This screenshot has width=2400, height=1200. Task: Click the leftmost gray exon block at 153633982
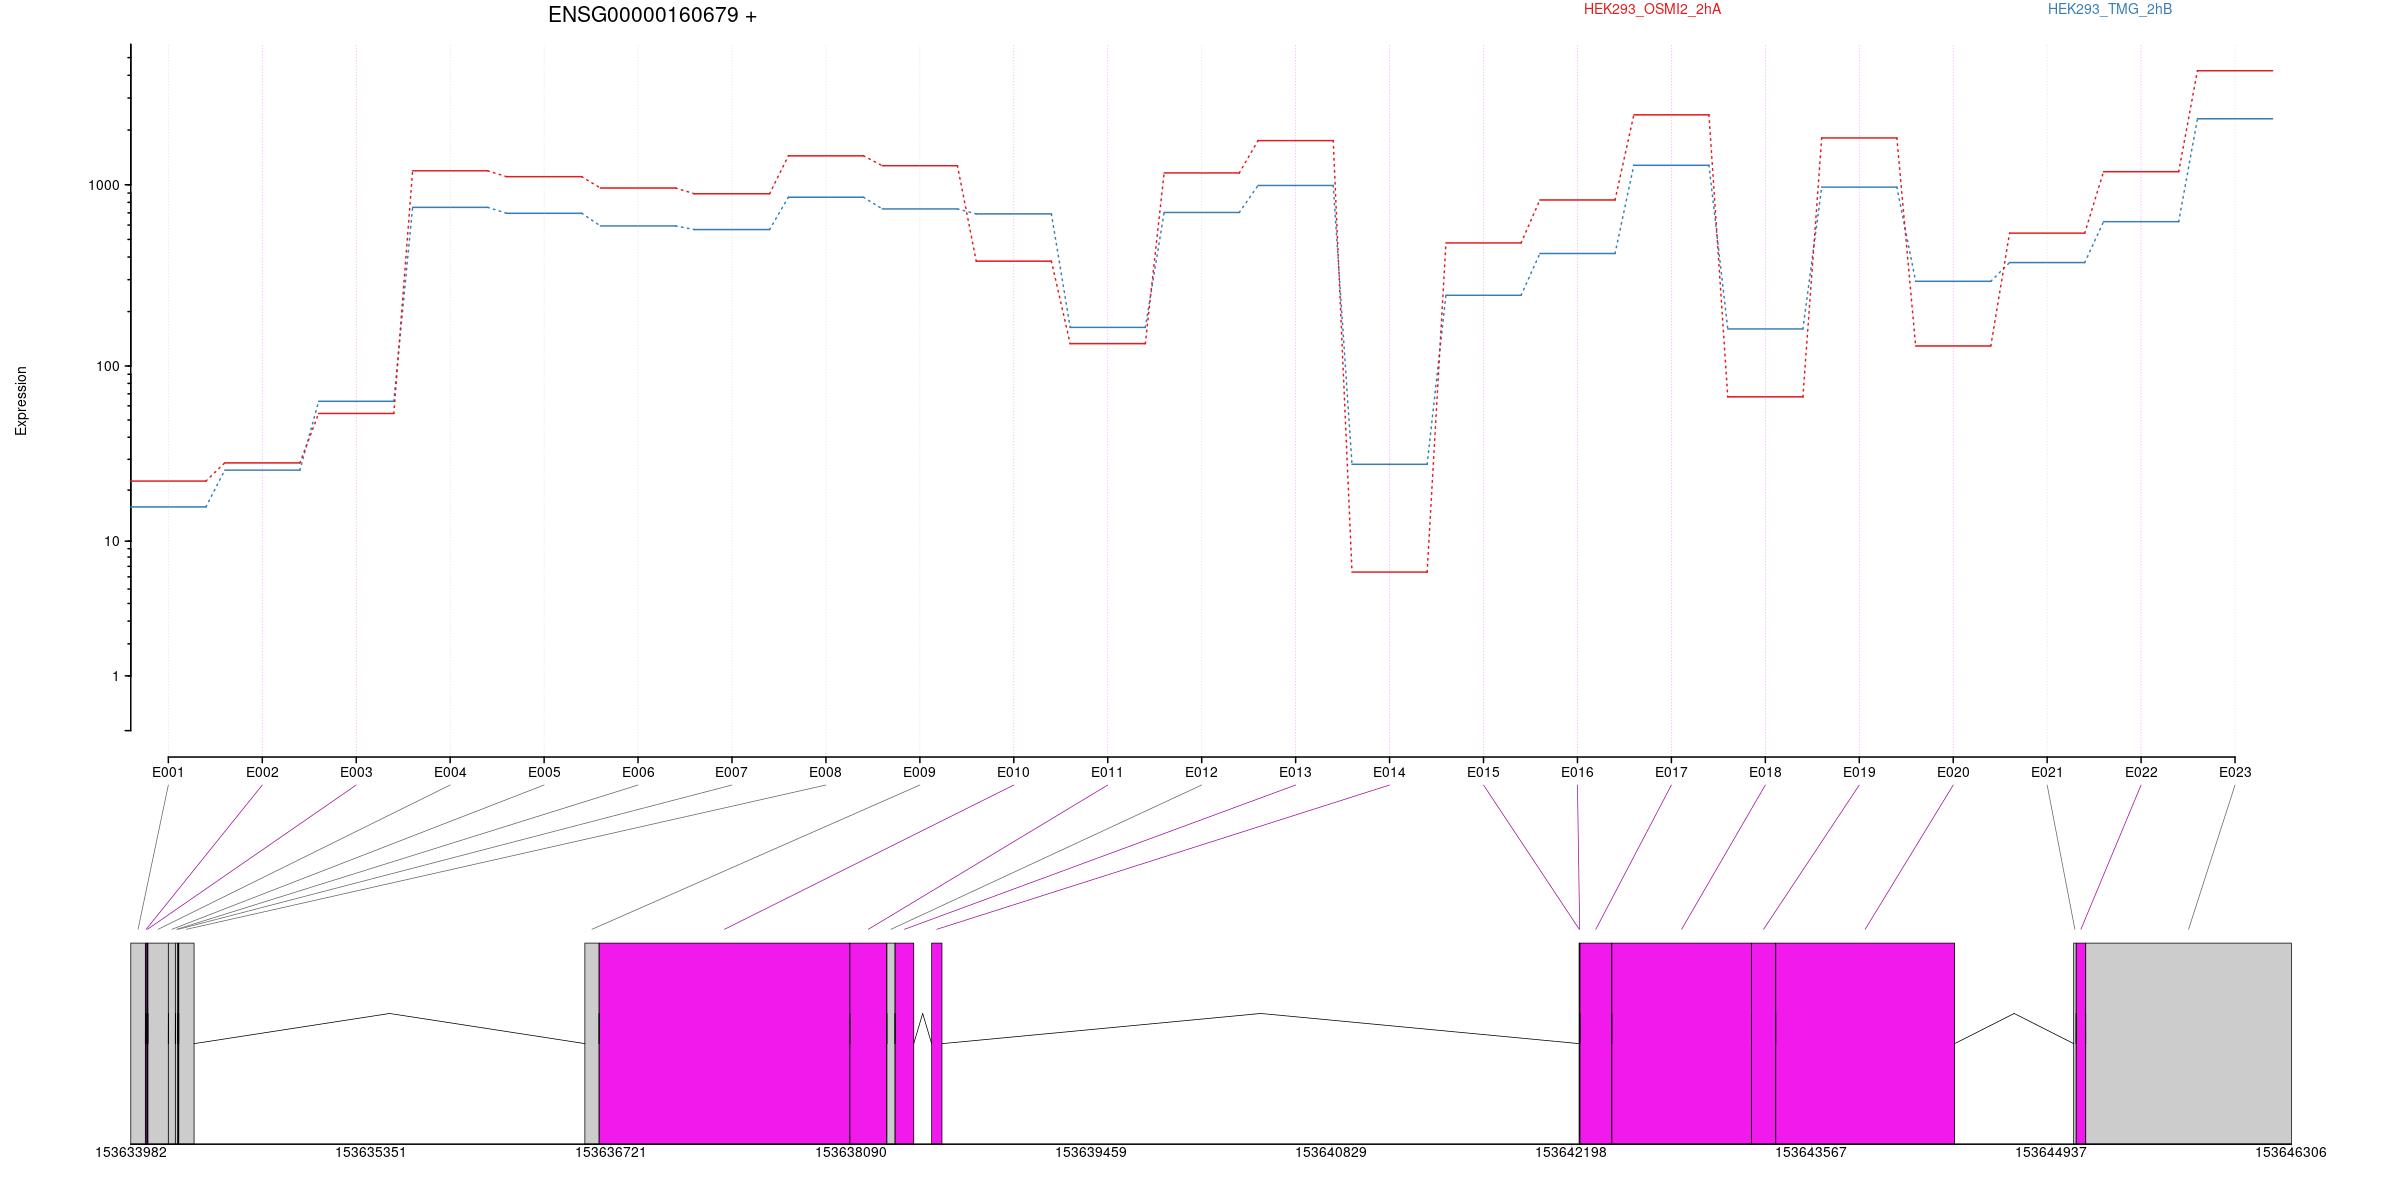138,1043
